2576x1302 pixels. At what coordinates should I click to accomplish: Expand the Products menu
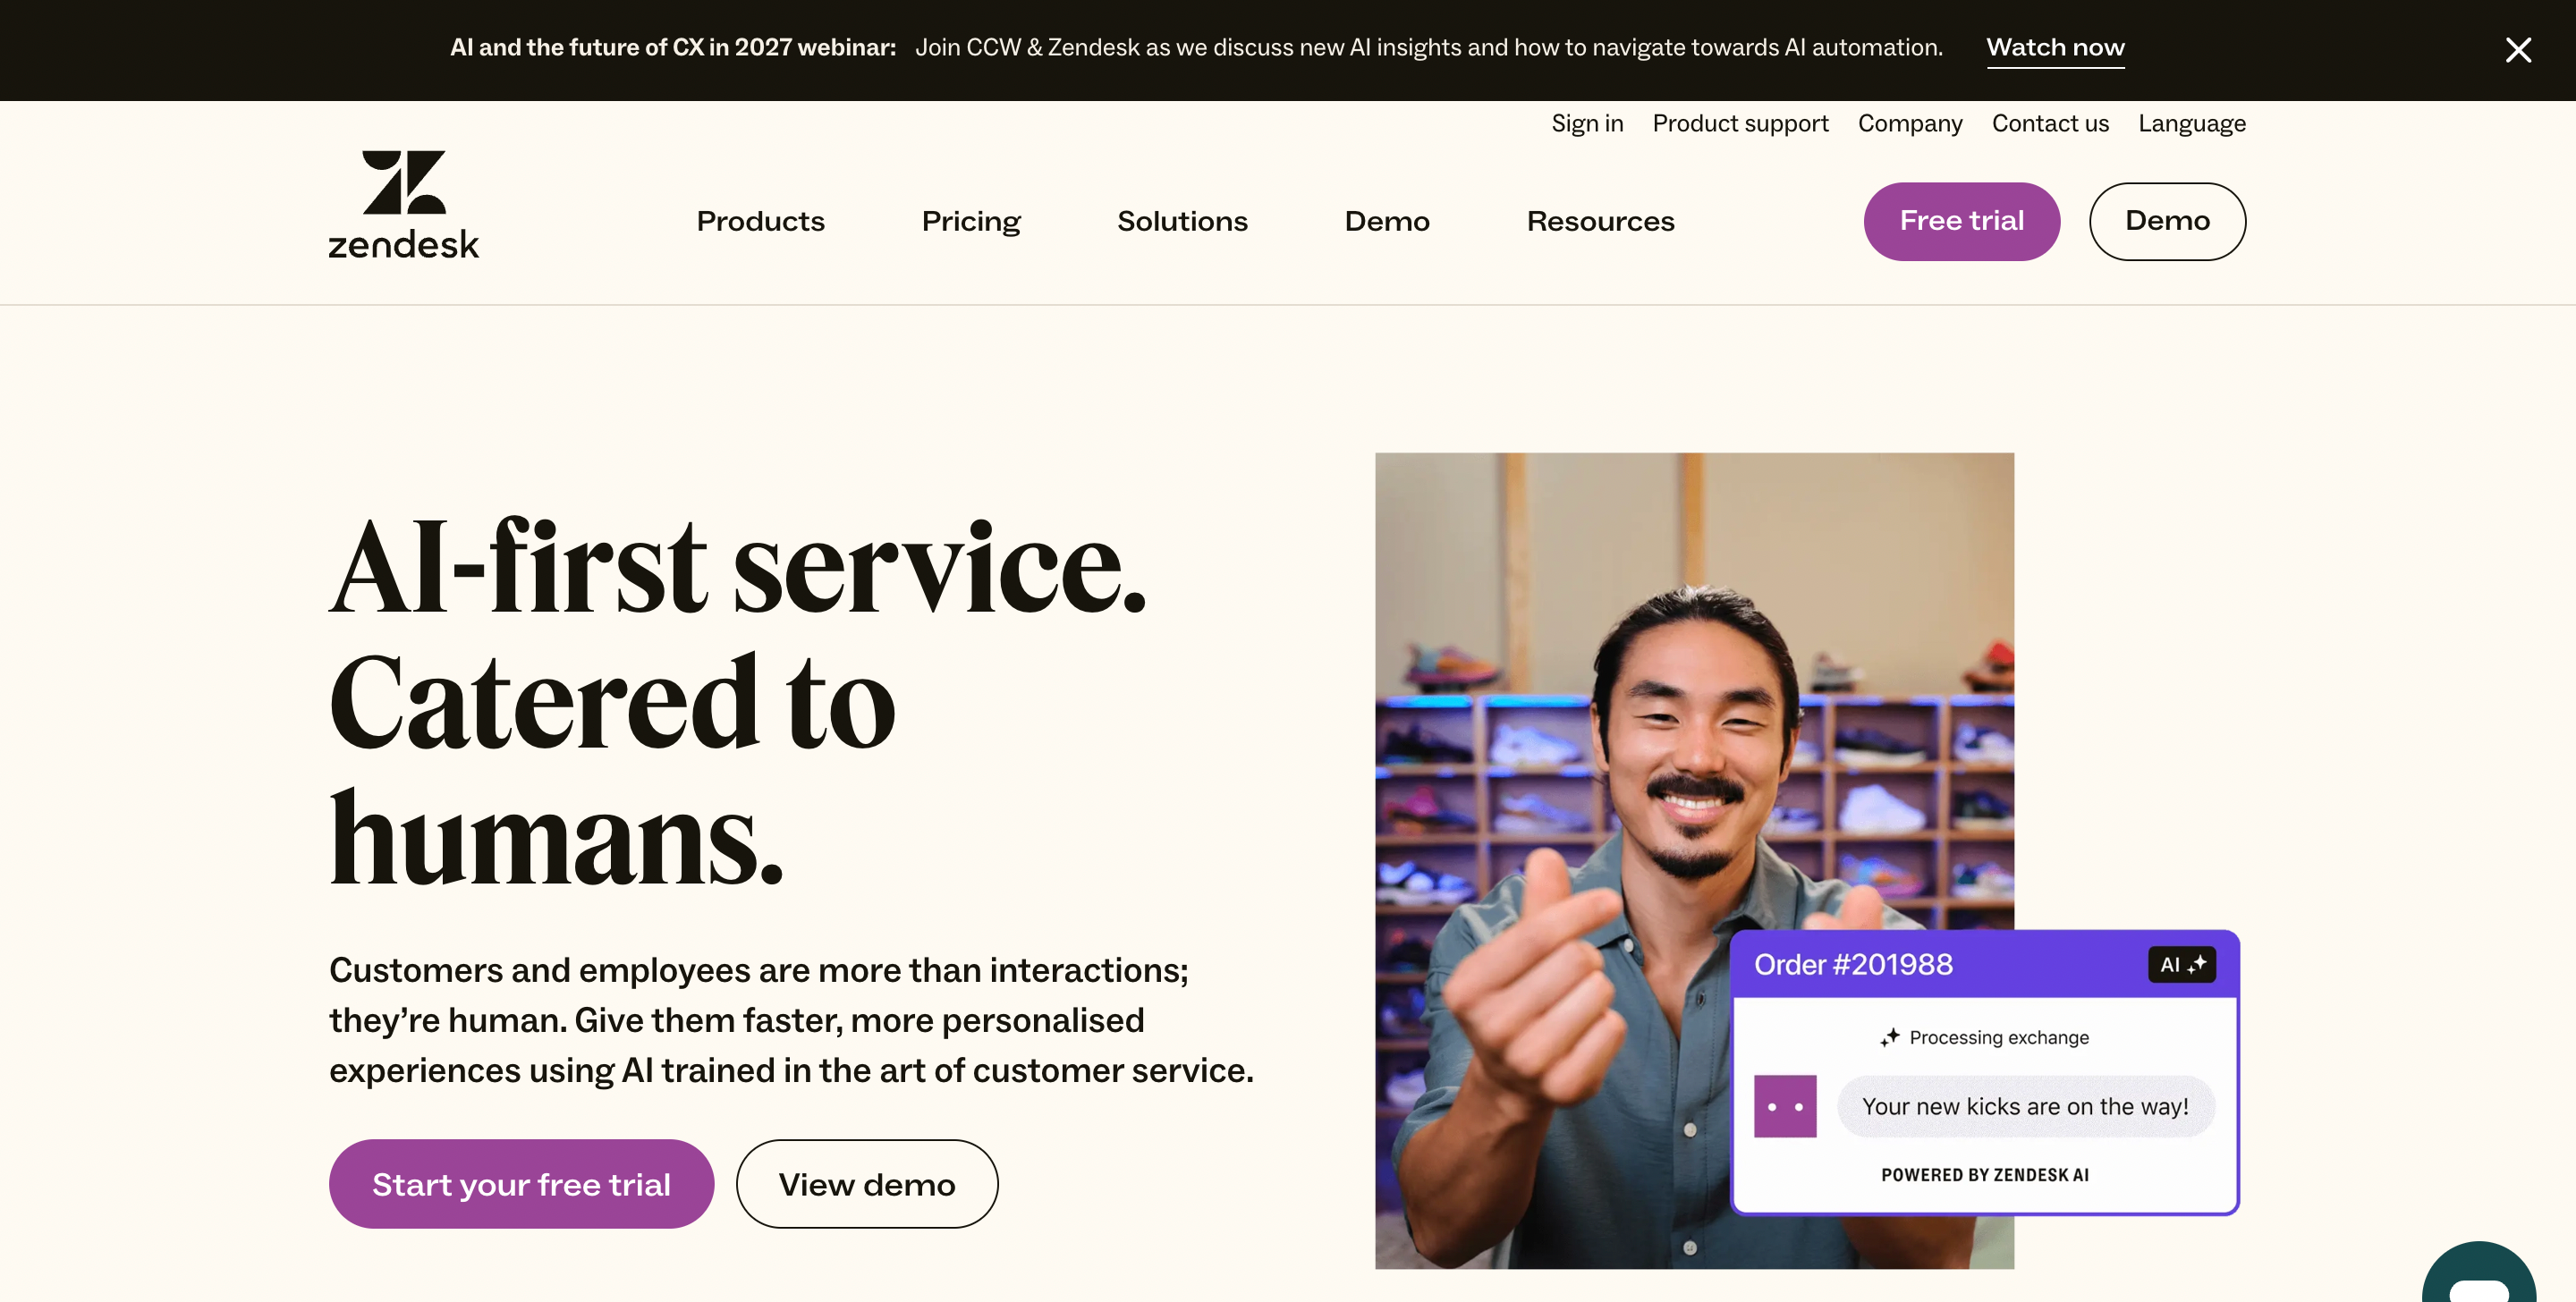click(760, 221)
